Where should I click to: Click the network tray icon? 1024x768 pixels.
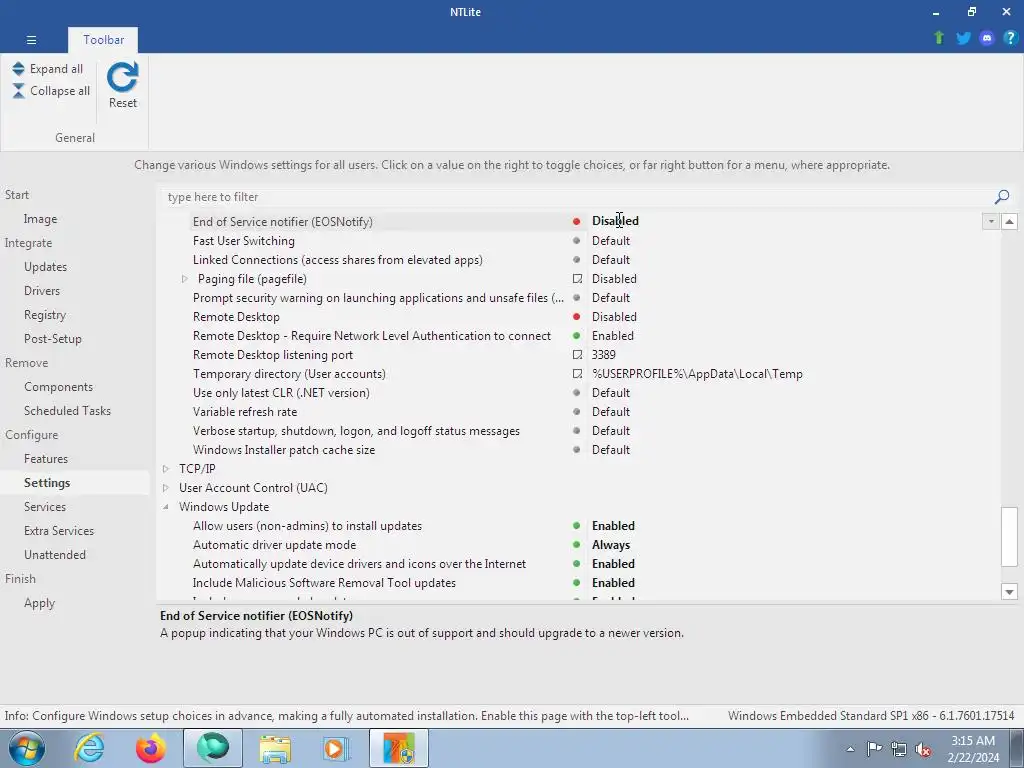[899, 748]
